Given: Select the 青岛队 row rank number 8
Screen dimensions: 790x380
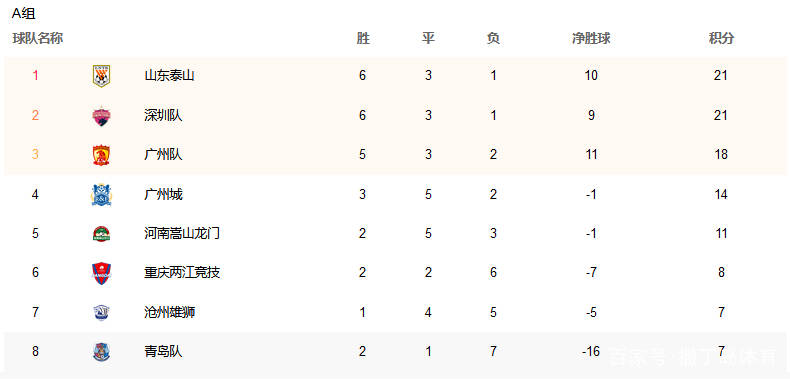Looking at the screenshot, I should 35,351.
